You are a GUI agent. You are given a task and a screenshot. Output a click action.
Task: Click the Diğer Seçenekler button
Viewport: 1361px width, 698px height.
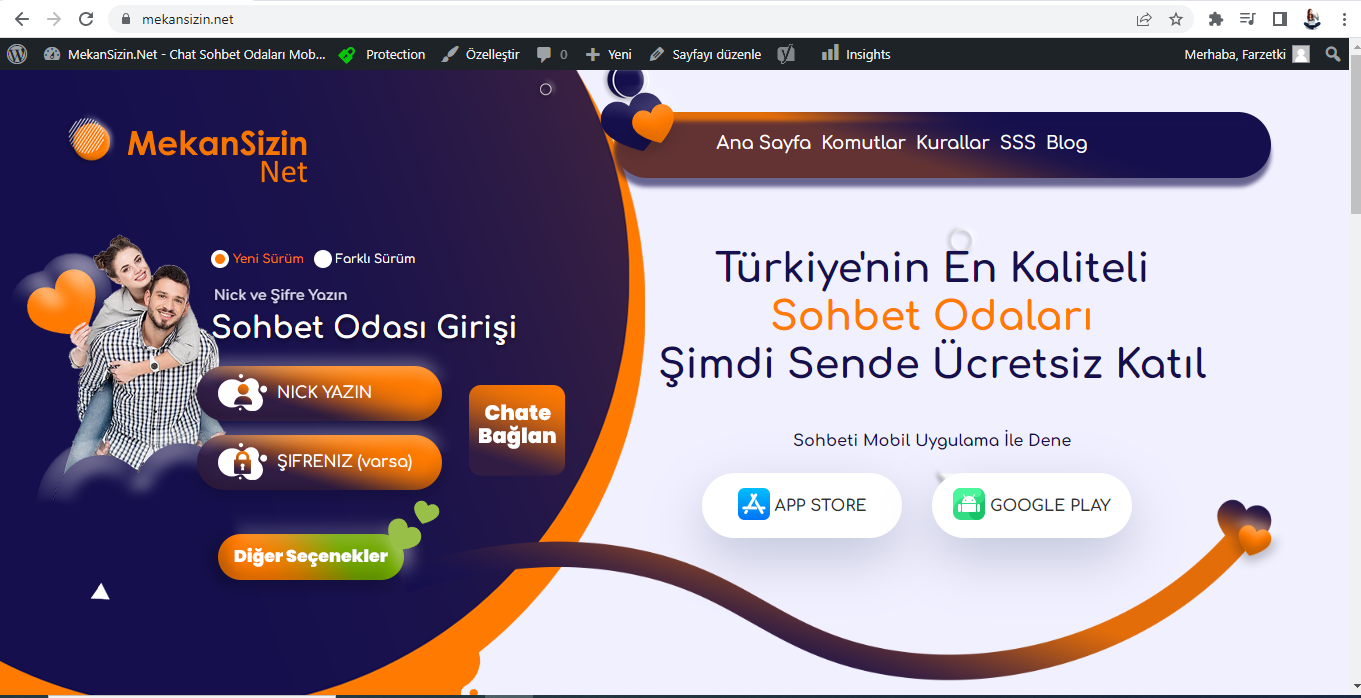coord(311,556)
